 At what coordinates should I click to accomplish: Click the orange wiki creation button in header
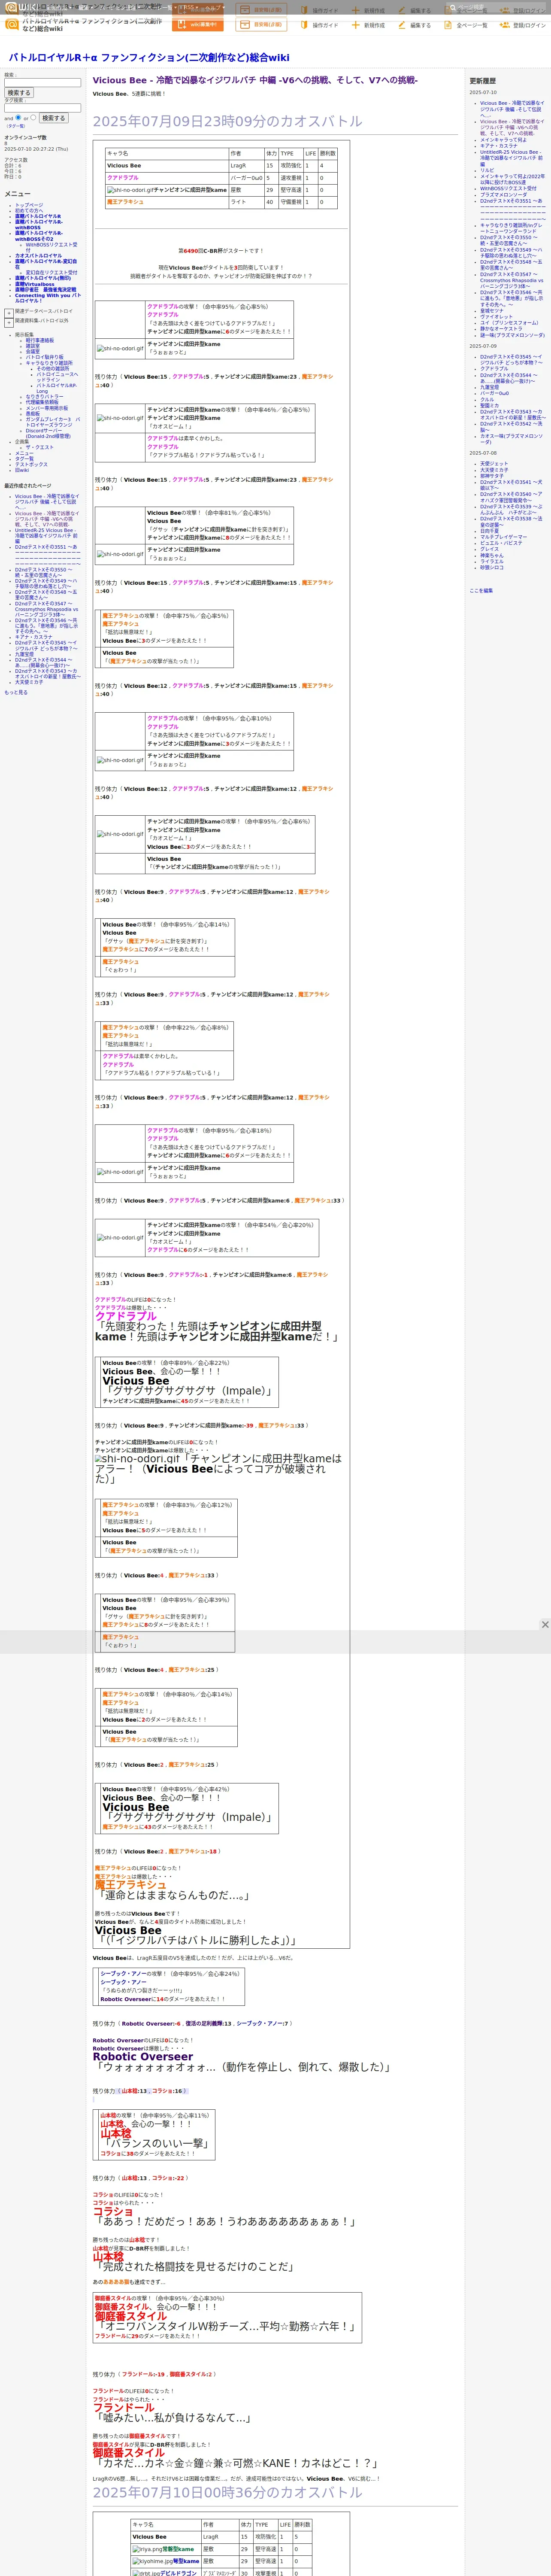pyautogui.click(x=197, y=25)
